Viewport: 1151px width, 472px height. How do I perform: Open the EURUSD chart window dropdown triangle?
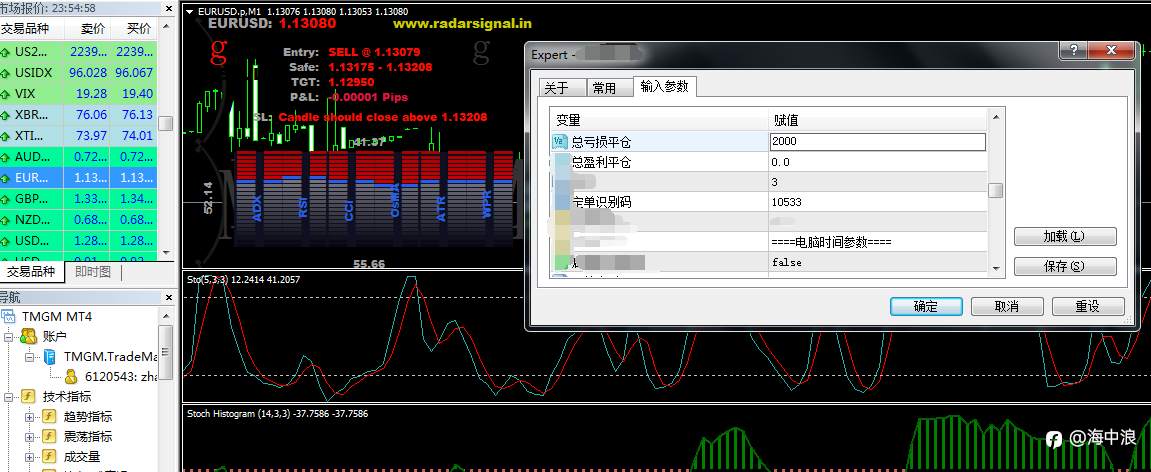pos(189,12)
